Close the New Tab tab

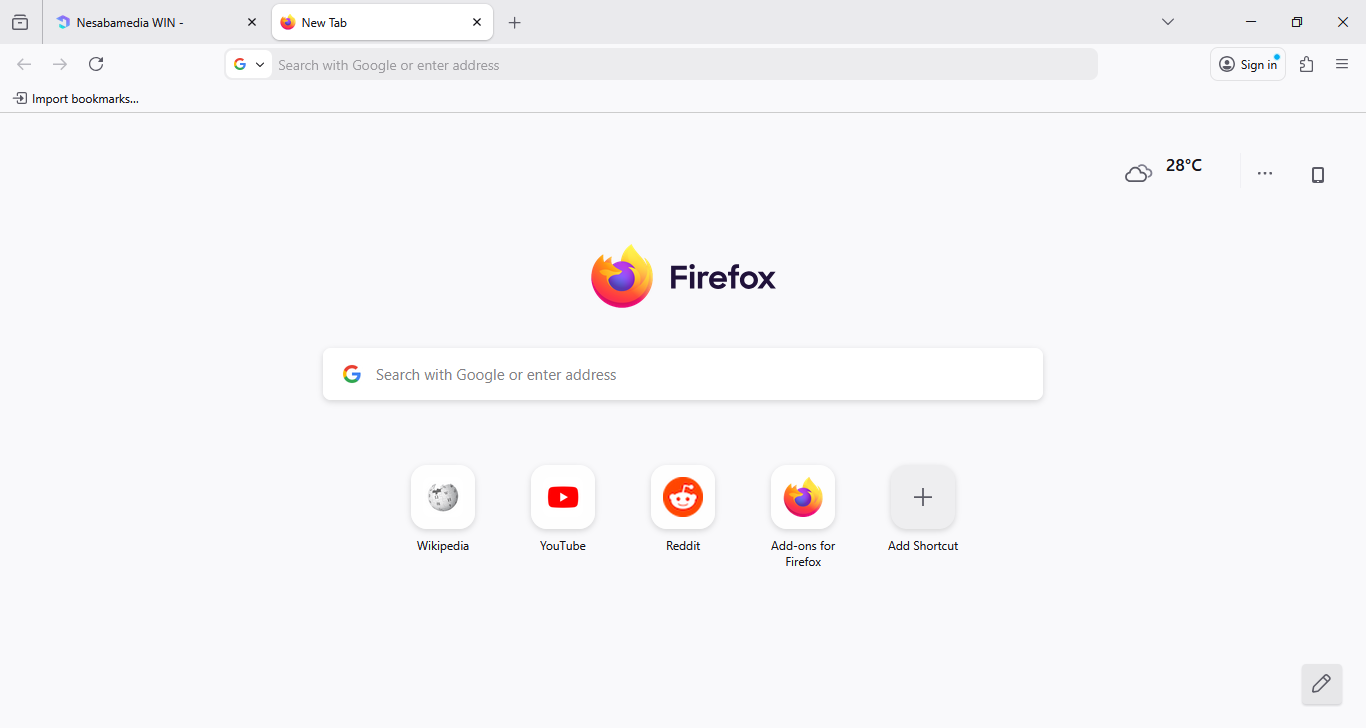[x=477, y=22]
